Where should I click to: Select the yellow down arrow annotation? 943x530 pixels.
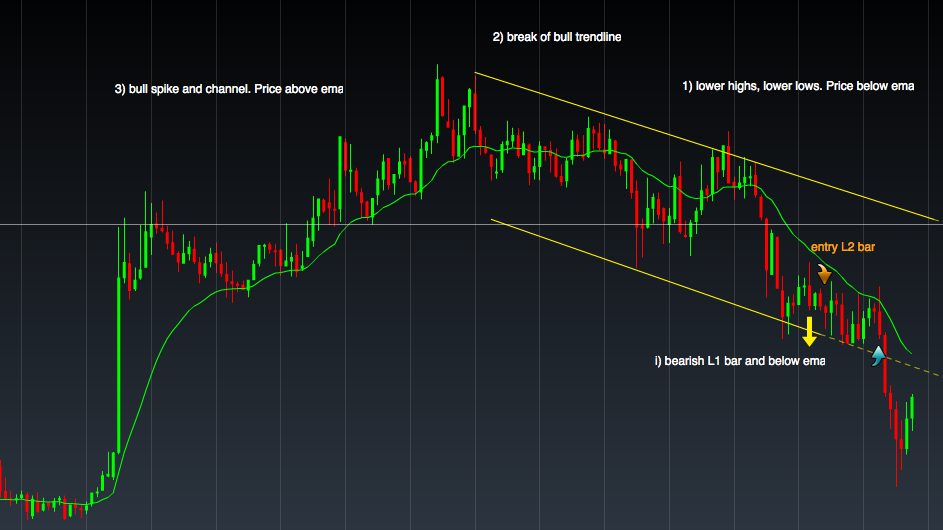(x=809, y=331)
